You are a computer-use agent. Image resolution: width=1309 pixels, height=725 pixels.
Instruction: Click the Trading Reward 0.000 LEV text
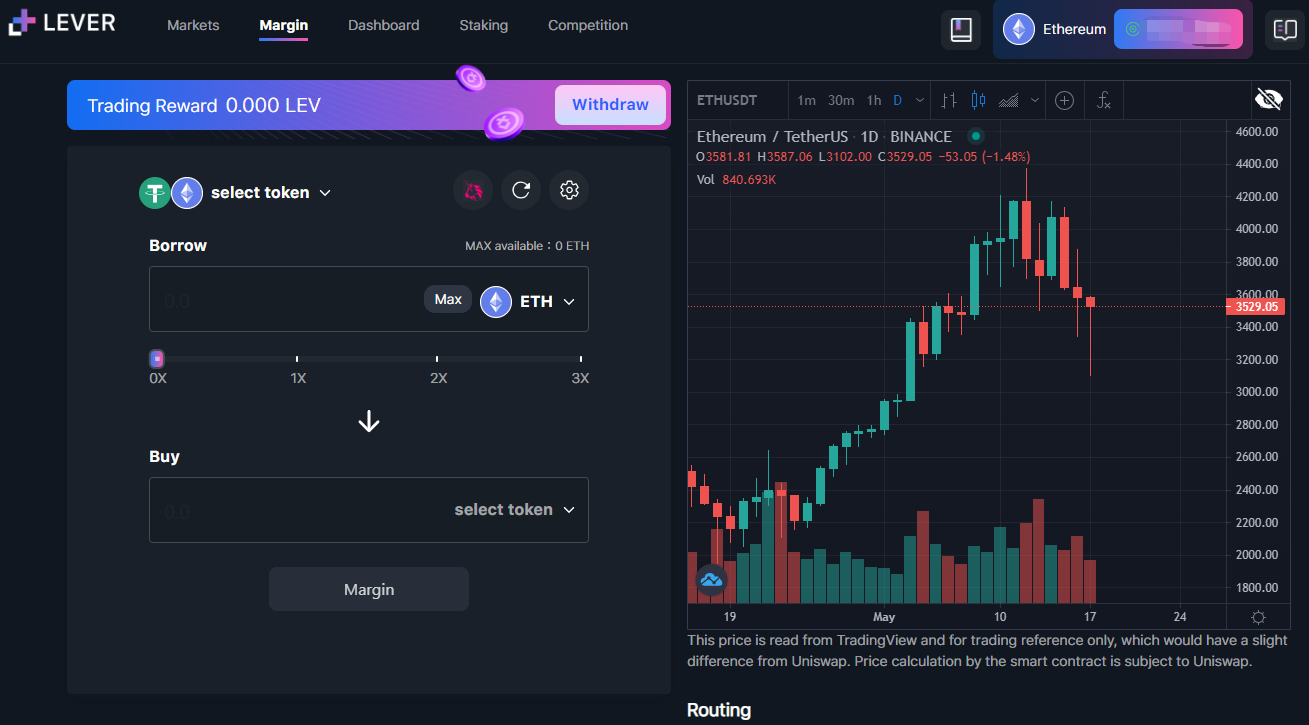tap(204, 105)
